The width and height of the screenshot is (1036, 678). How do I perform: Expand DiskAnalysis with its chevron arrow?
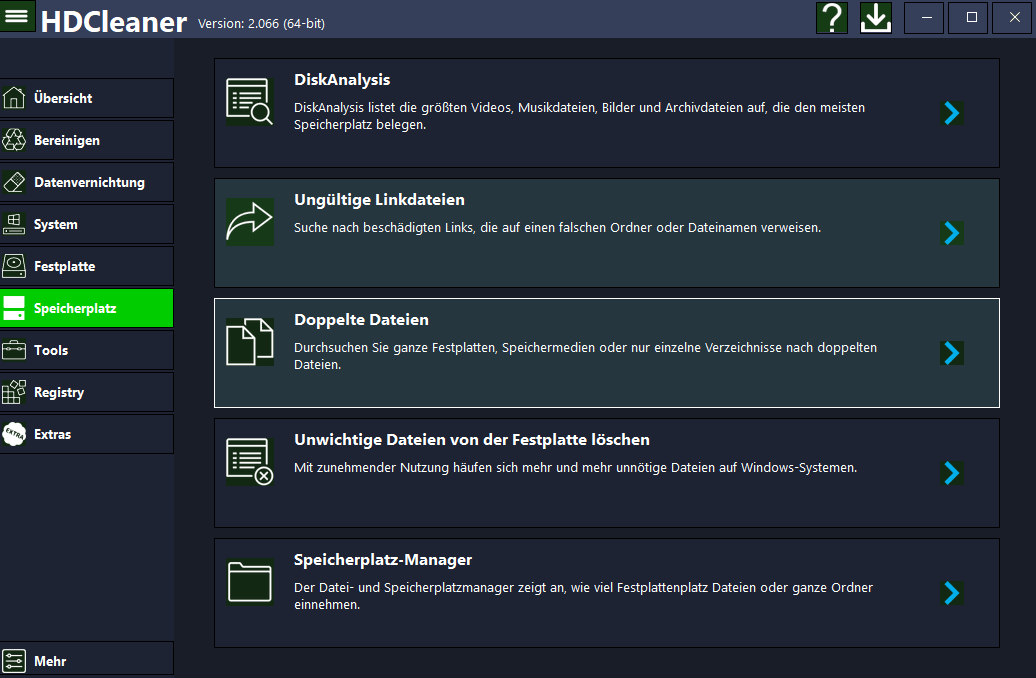952,113
